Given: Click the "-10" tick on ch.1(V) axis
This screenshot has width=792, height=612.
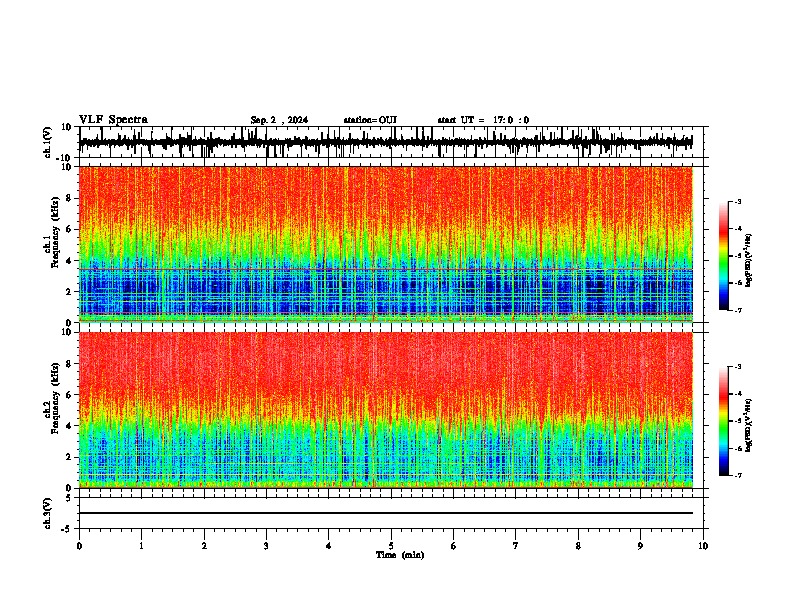Looking at the screenshot, I should pyautogui.click(x=65, y=157).
